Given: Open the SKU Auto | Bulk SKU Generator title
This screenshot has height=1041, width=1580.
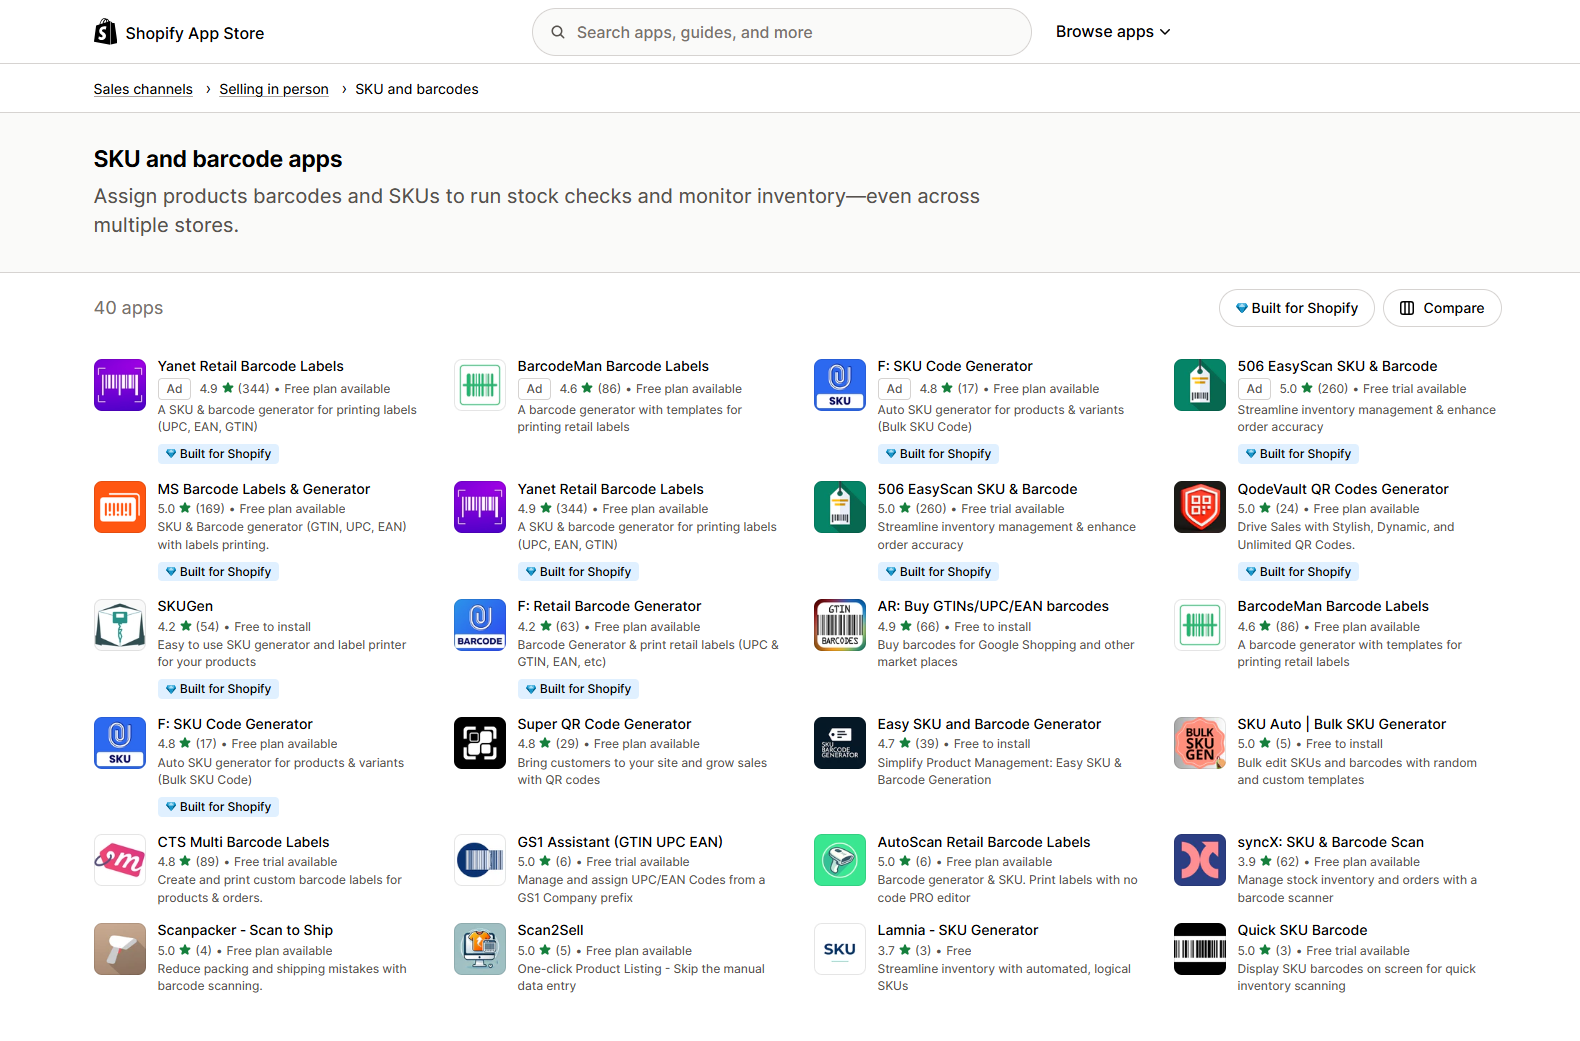Looking at the screenshot, I should pos(1342,724).
